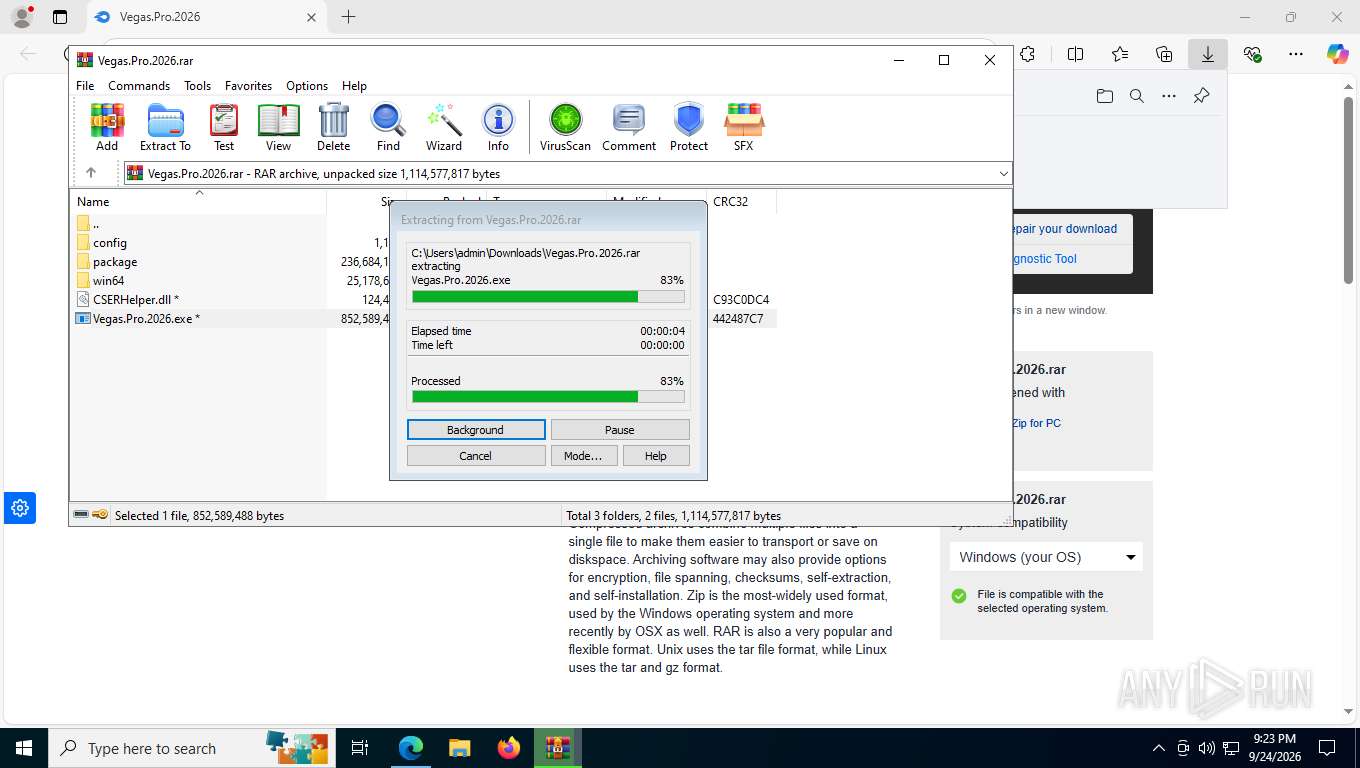Open the File menu
The image size is (1360, 768).
(85, 86)
